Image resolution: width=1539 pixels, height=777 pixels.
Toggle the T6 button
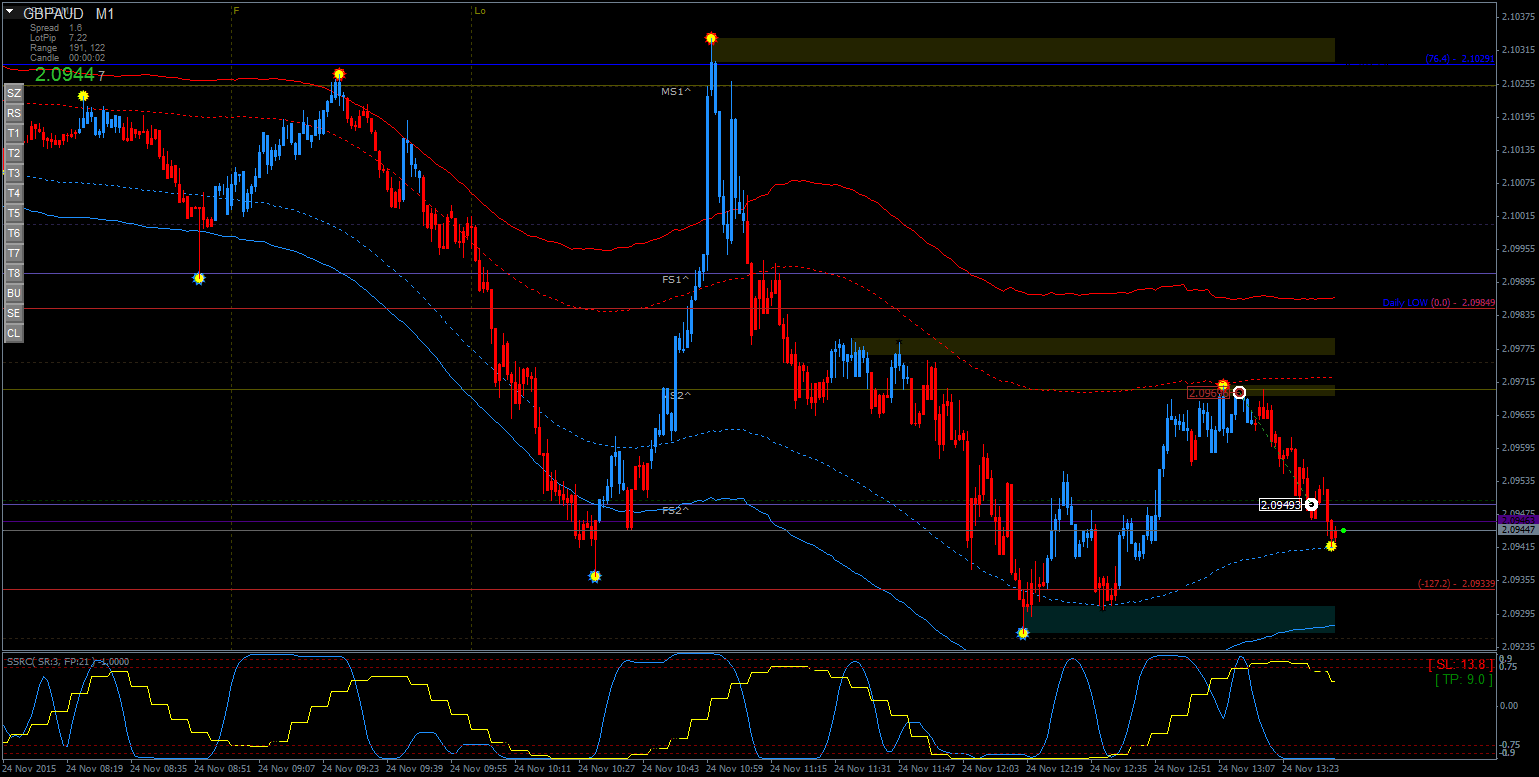14,233
